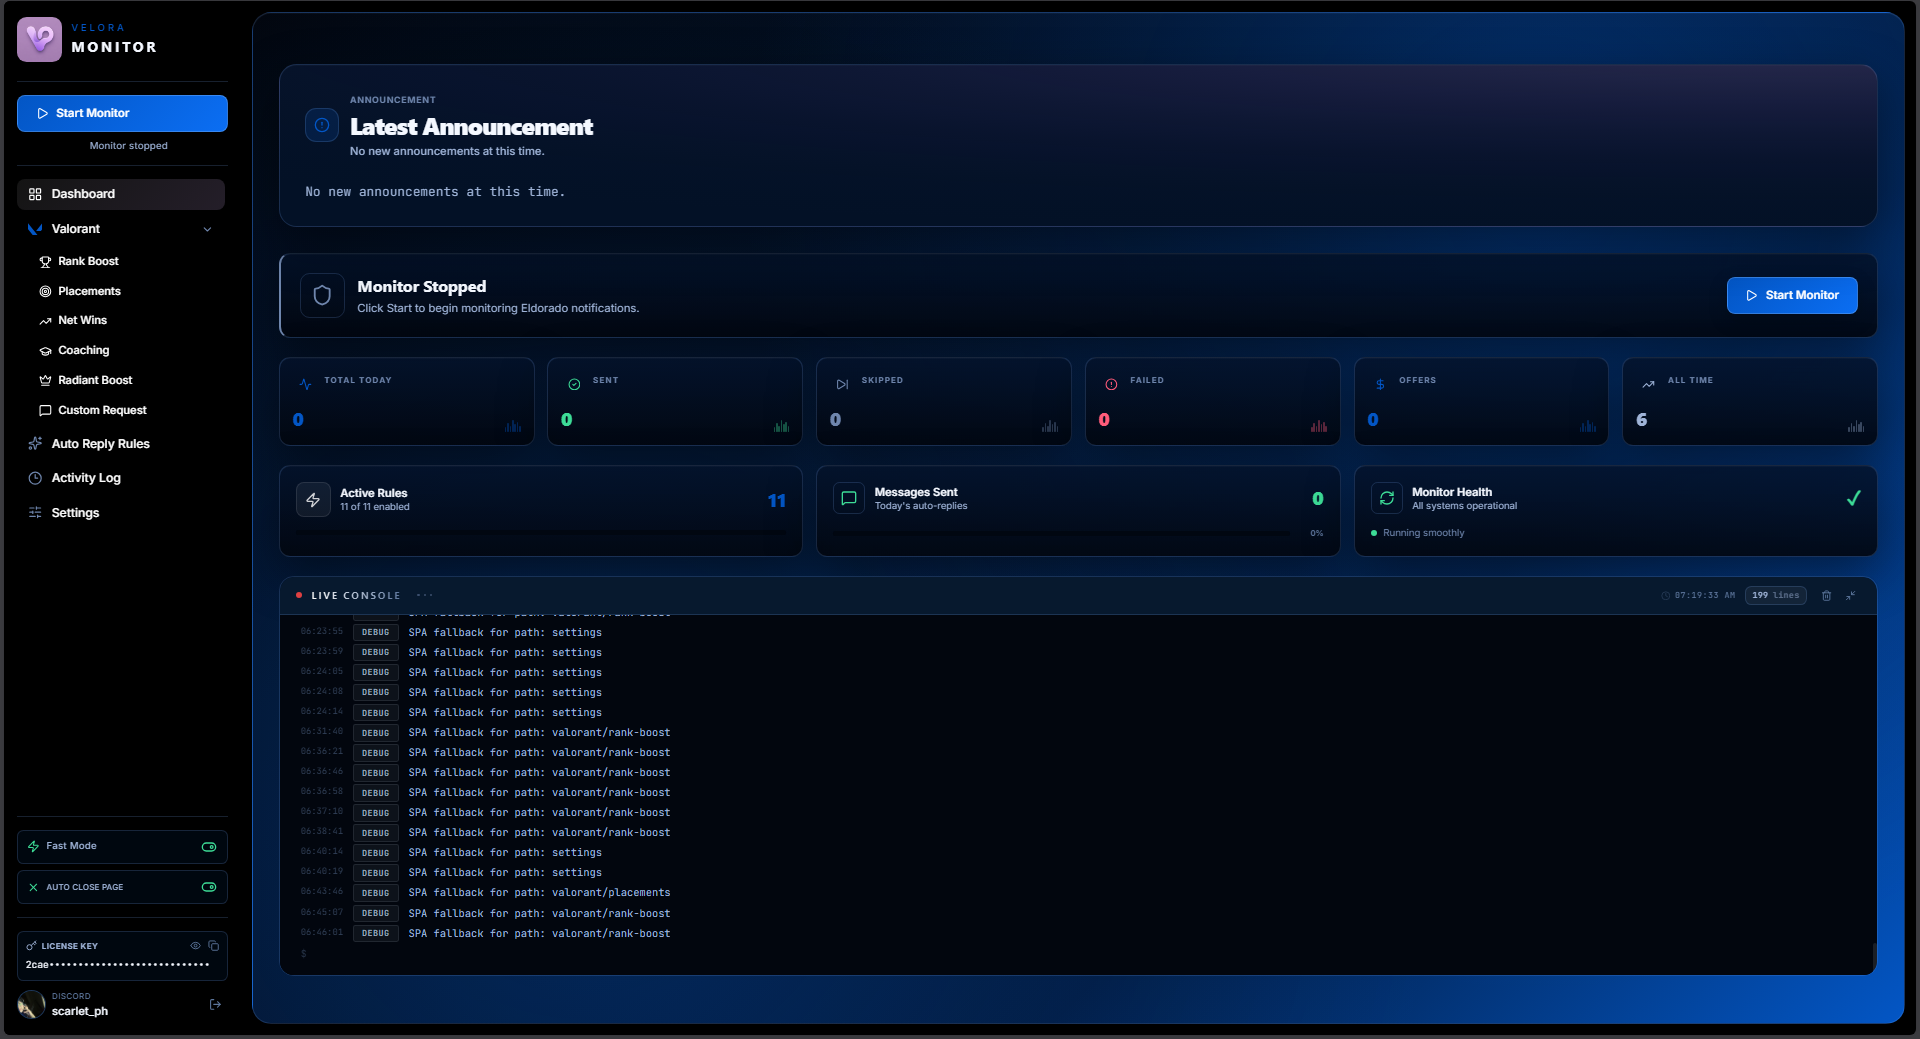Click the Radiant Boost crown icon

point(45,381)
